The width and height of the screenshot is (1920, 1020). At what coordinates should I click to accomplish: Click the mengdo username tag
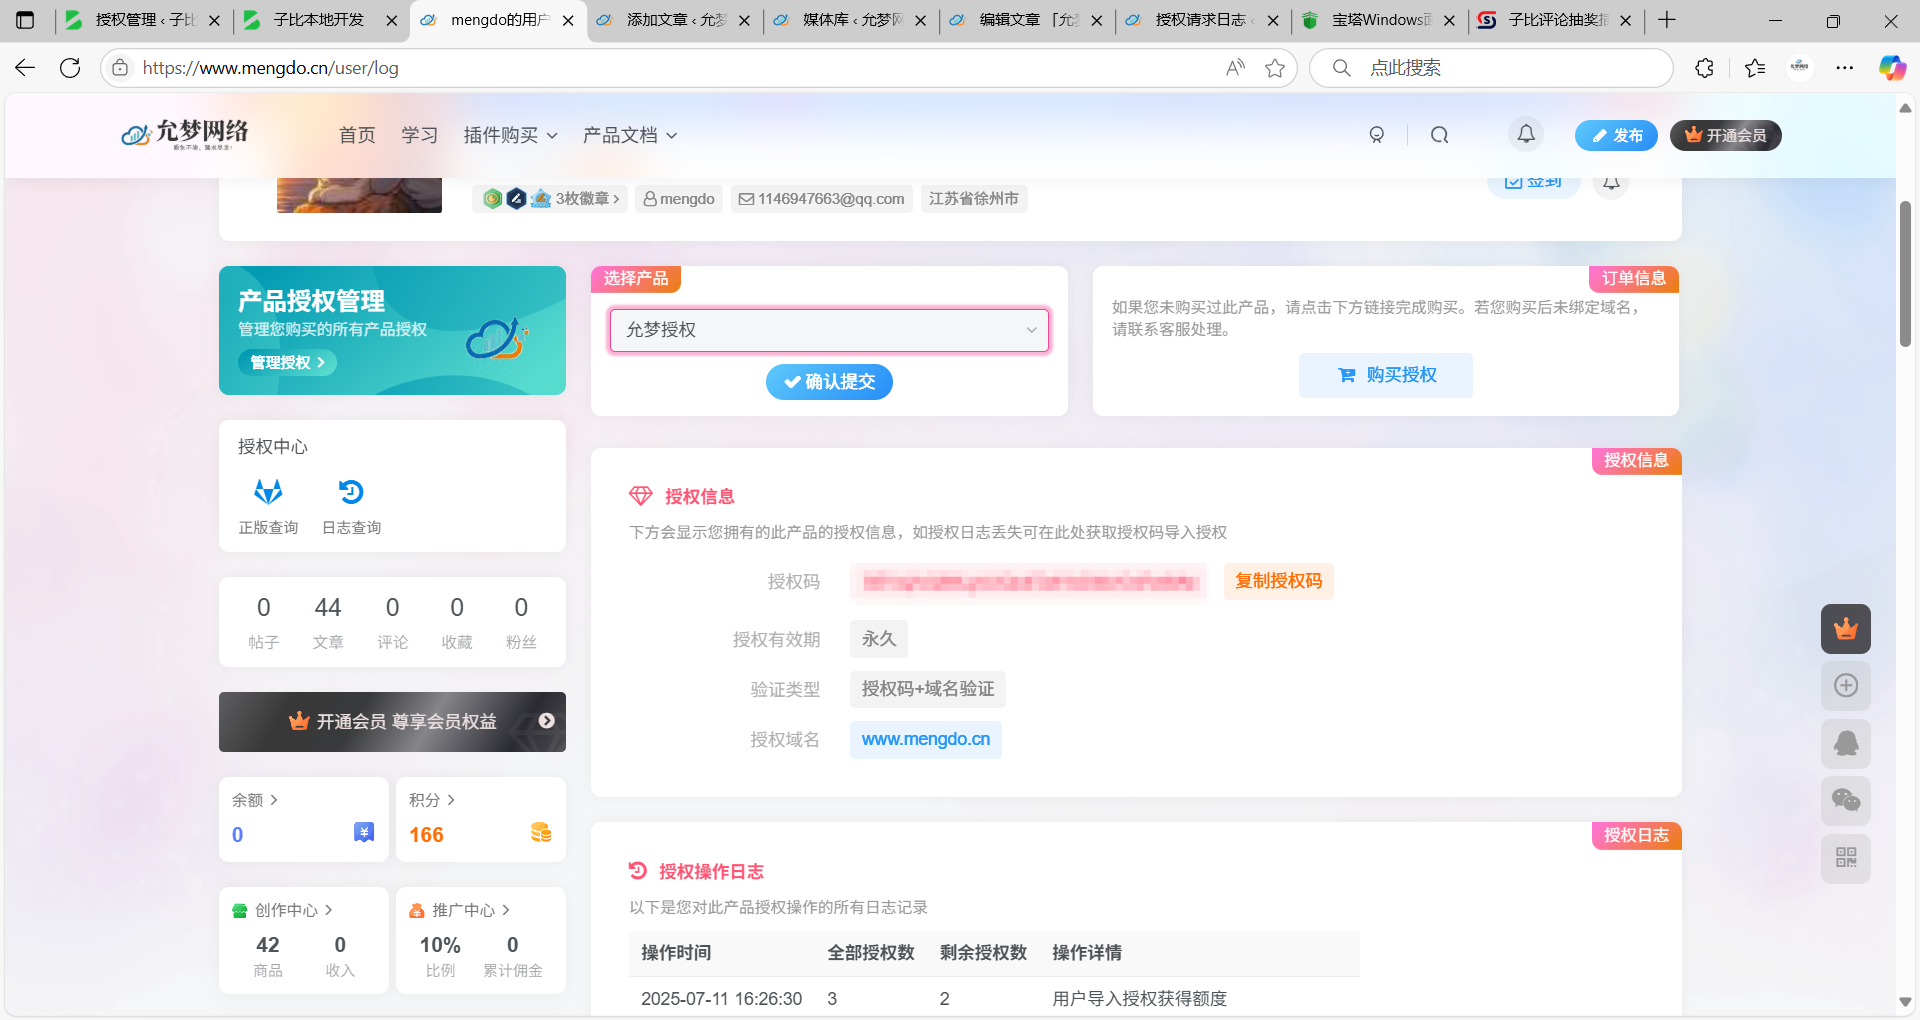click(x=678, y=199)
